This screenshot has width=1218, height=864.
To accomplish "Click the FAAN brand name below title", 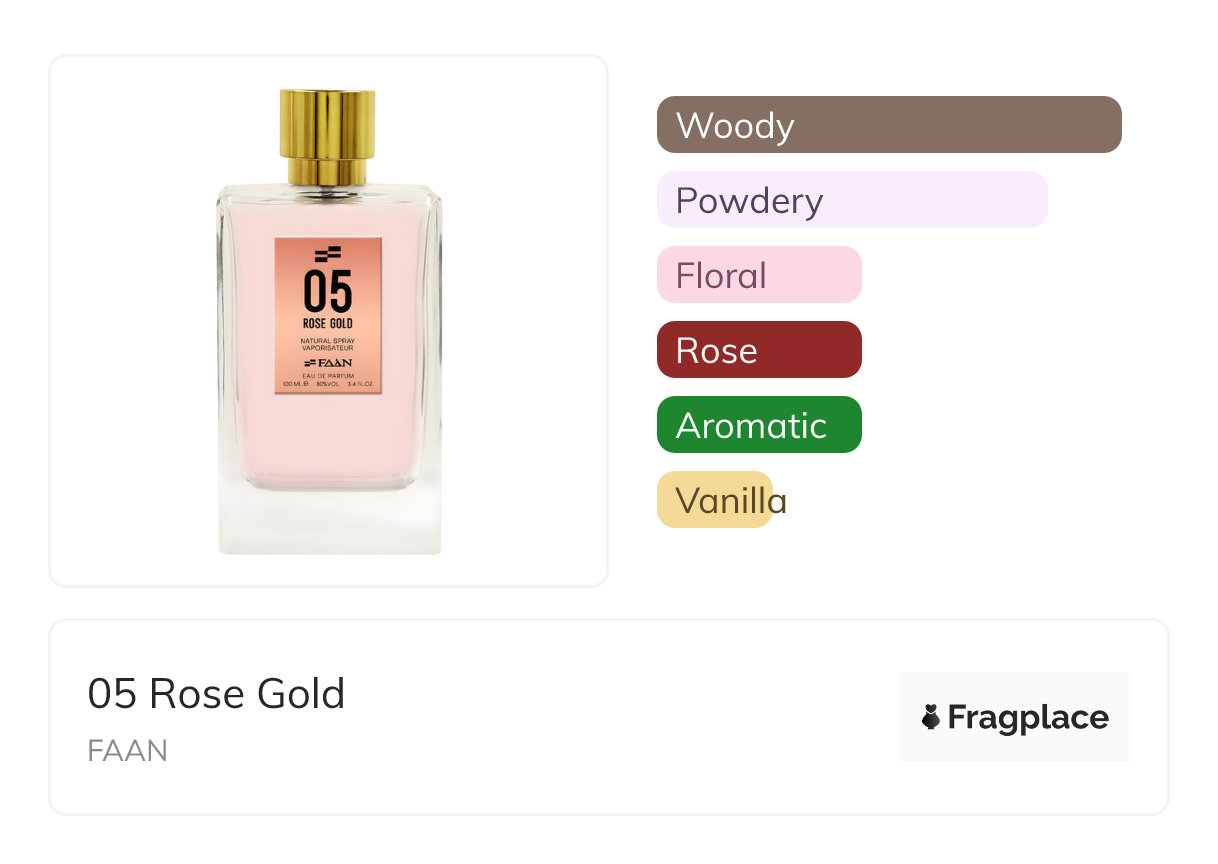I will [127, 750].
